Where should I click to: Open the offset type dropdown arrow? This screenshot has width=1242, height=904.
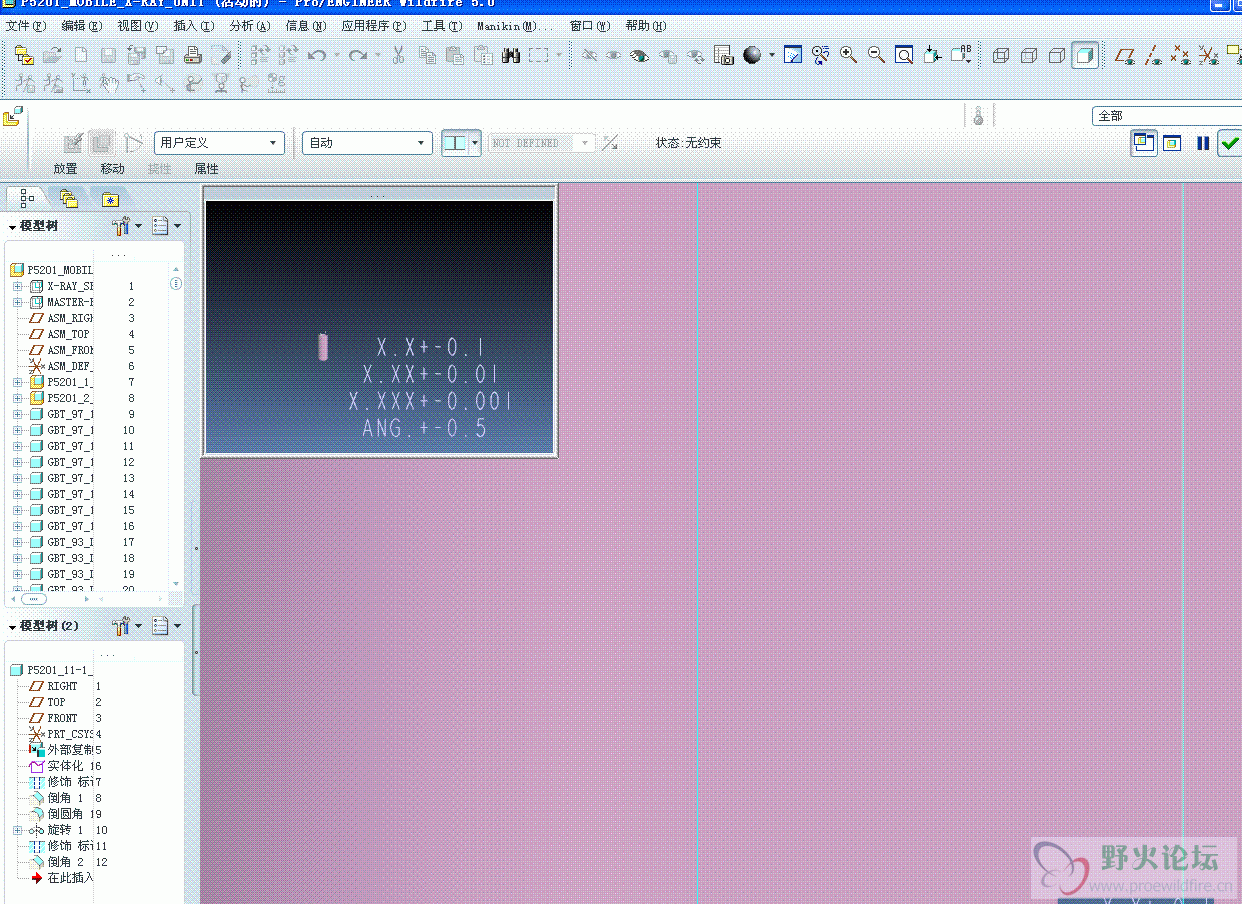pyautogui.click(x=586, y=143)
